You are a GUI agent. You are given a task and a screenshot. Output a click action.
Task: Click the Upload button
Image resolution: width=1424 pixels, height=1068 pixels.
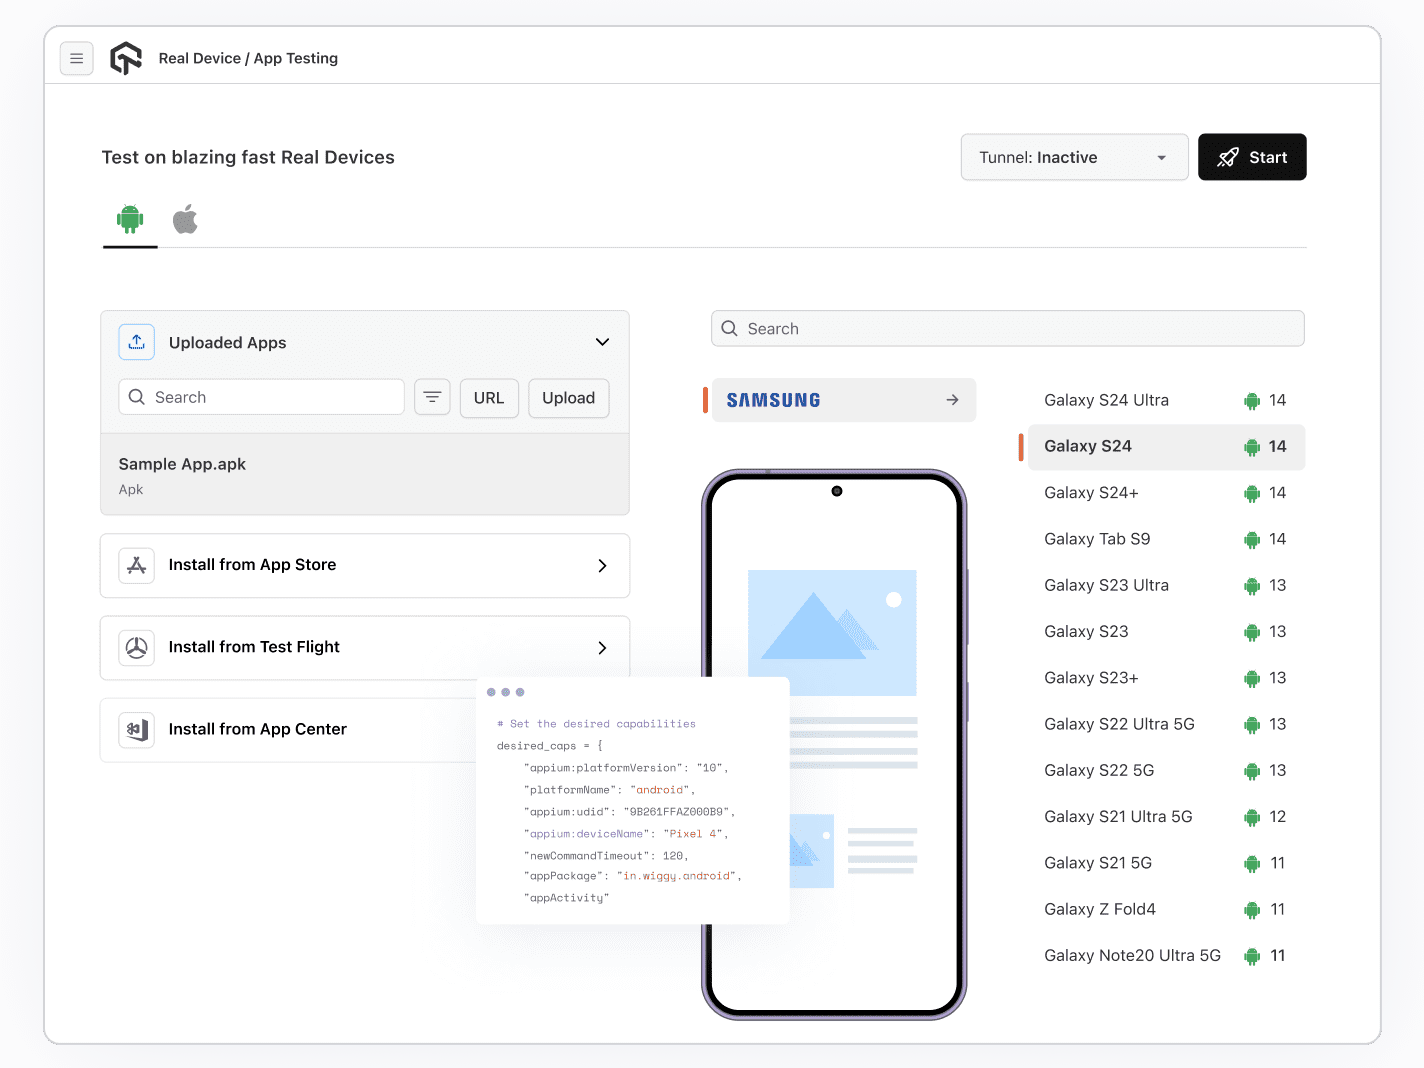(569, 397)
